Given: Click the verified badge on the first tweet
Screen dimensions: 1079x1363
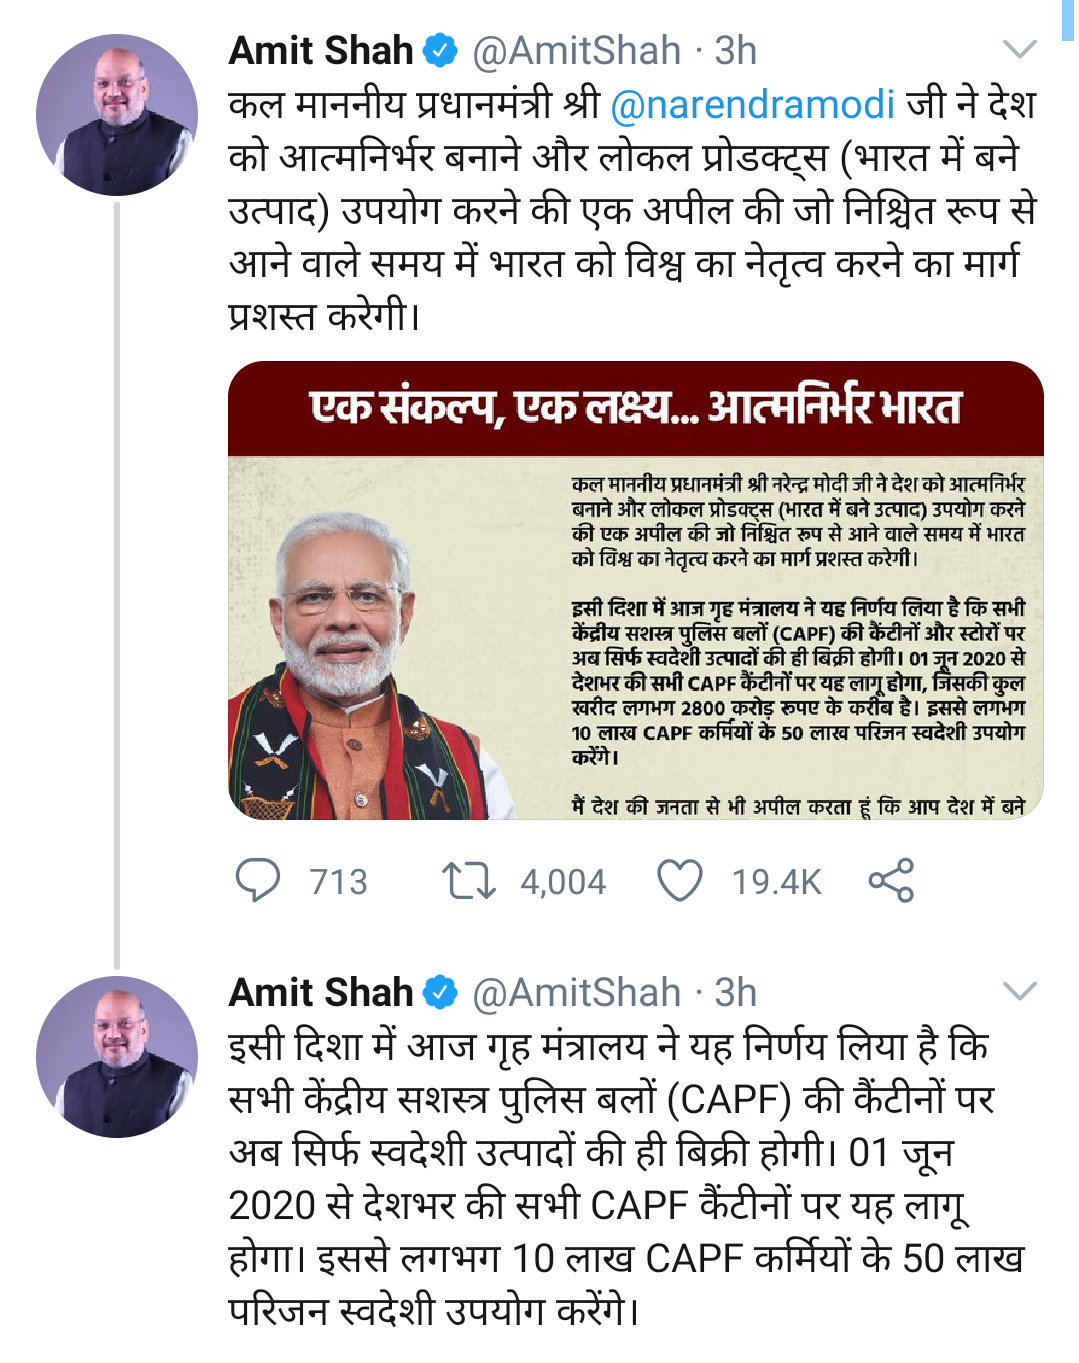Looking at the screenshot, I should click(440, 50).
